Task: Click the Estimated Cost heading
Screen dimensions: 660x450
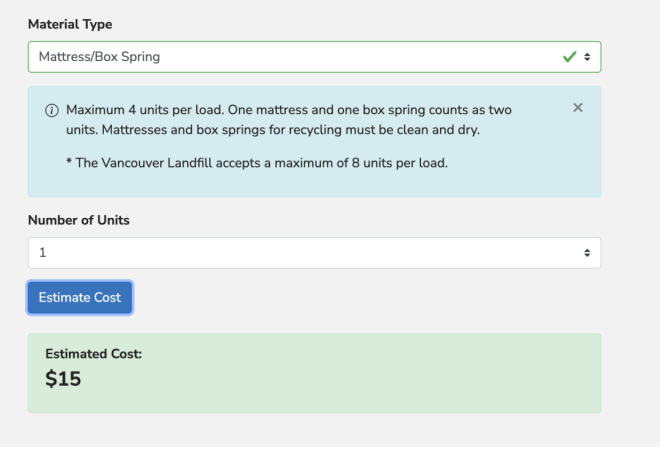Action: 94,354
